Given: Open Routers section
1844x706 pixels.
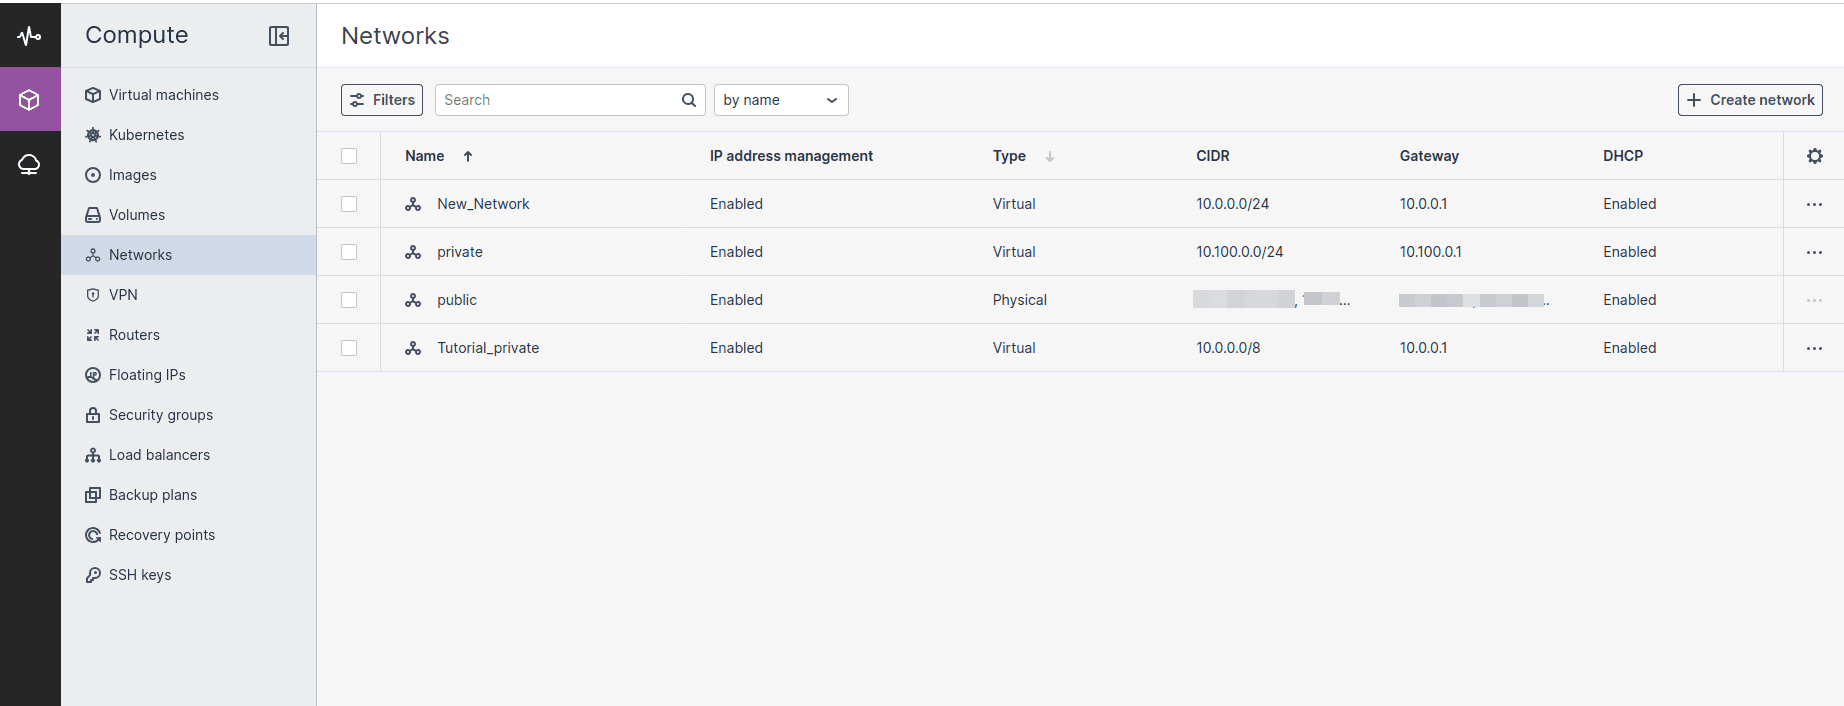Looking at the screenshot, I should [x=188, y=335].
